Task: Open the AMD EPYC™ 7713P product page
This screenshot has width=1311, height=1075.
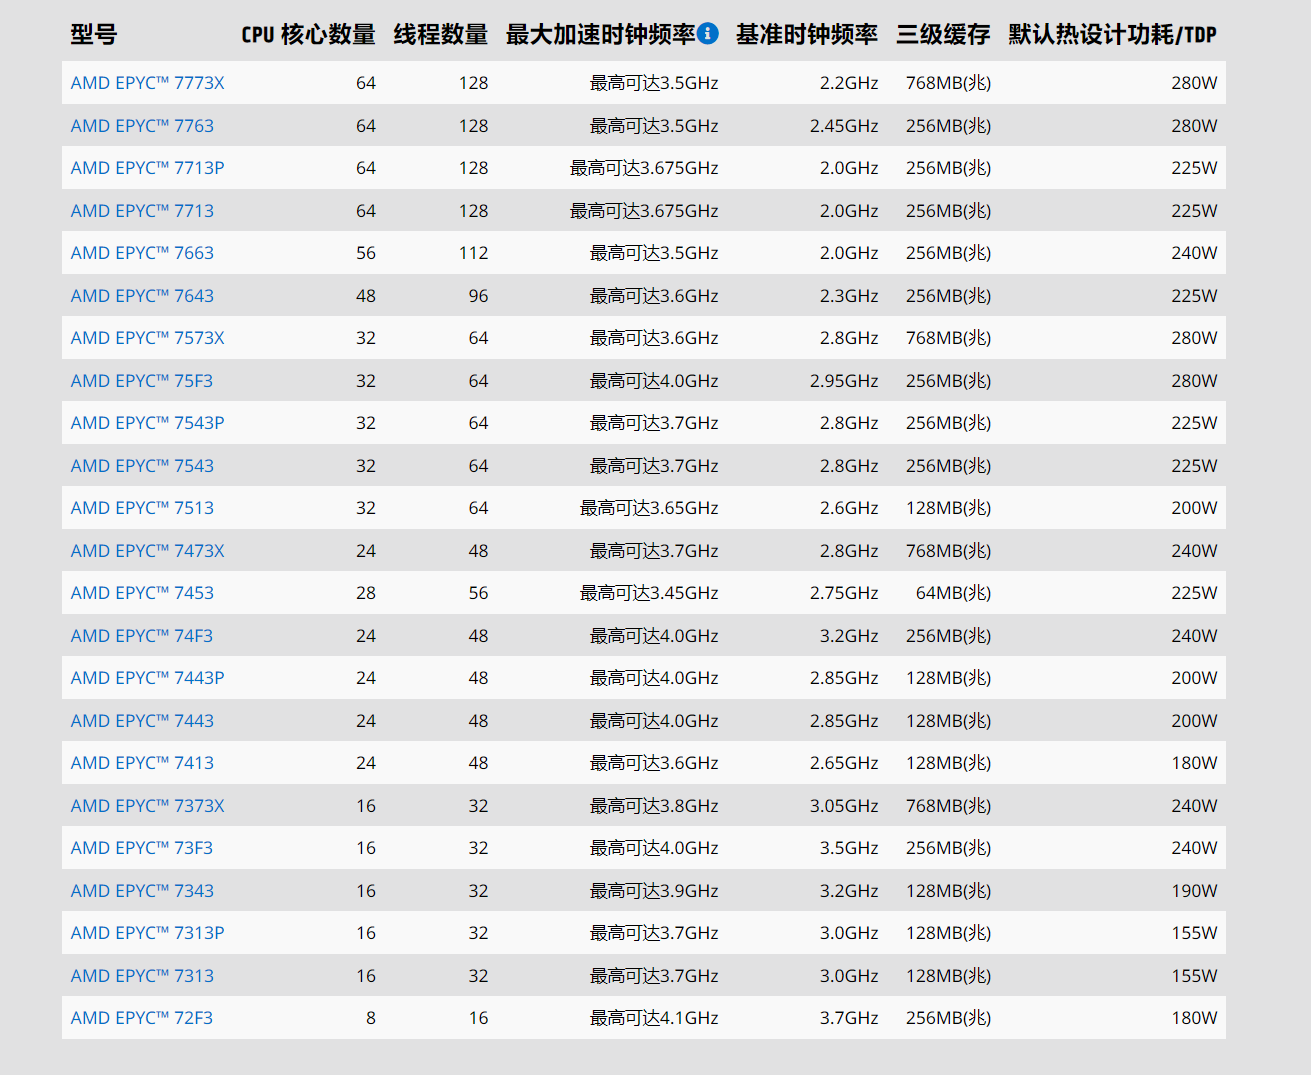Action: tap(148, 168)
